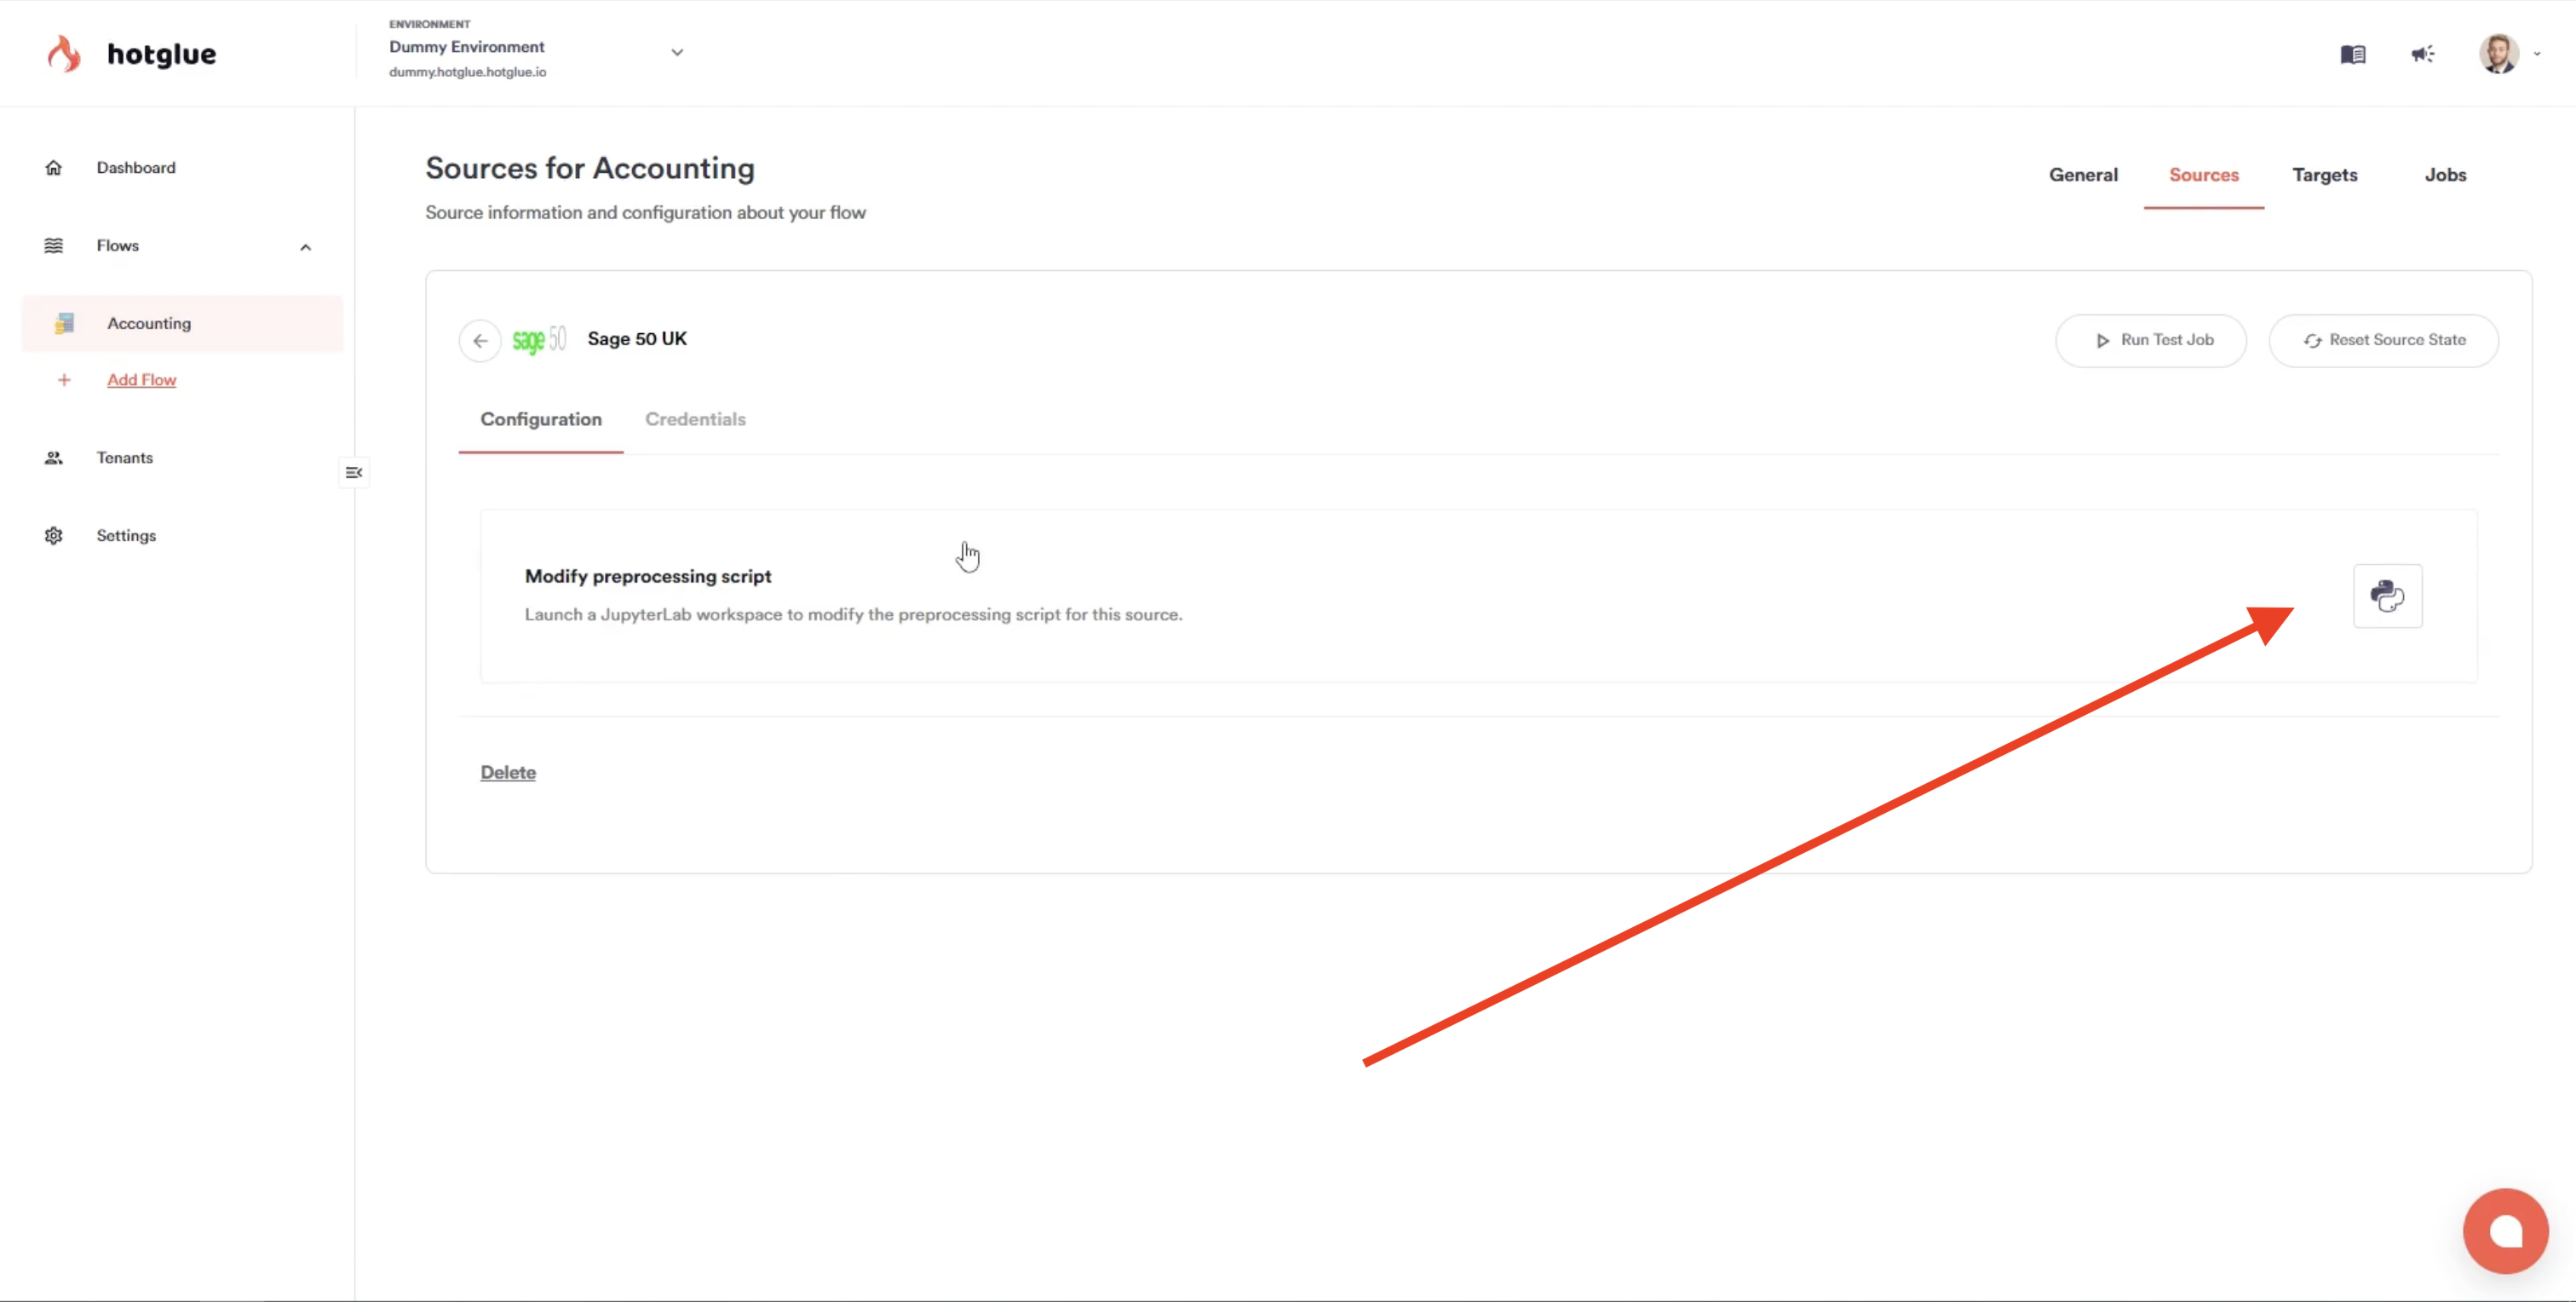Click the Reset Source State button
Image resolution: width=2576 pixels, height=1302 pixels.
2385,339
